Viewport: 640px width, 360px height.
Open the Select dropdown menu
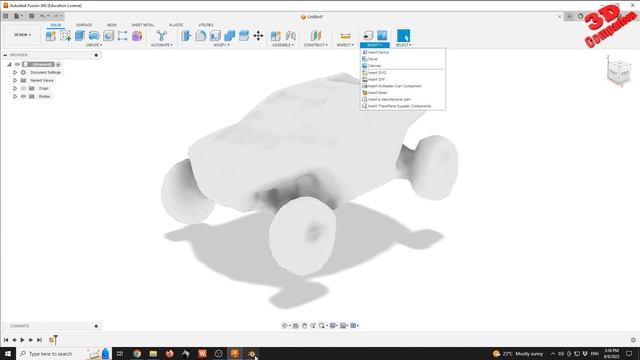(x=403, y=45)
